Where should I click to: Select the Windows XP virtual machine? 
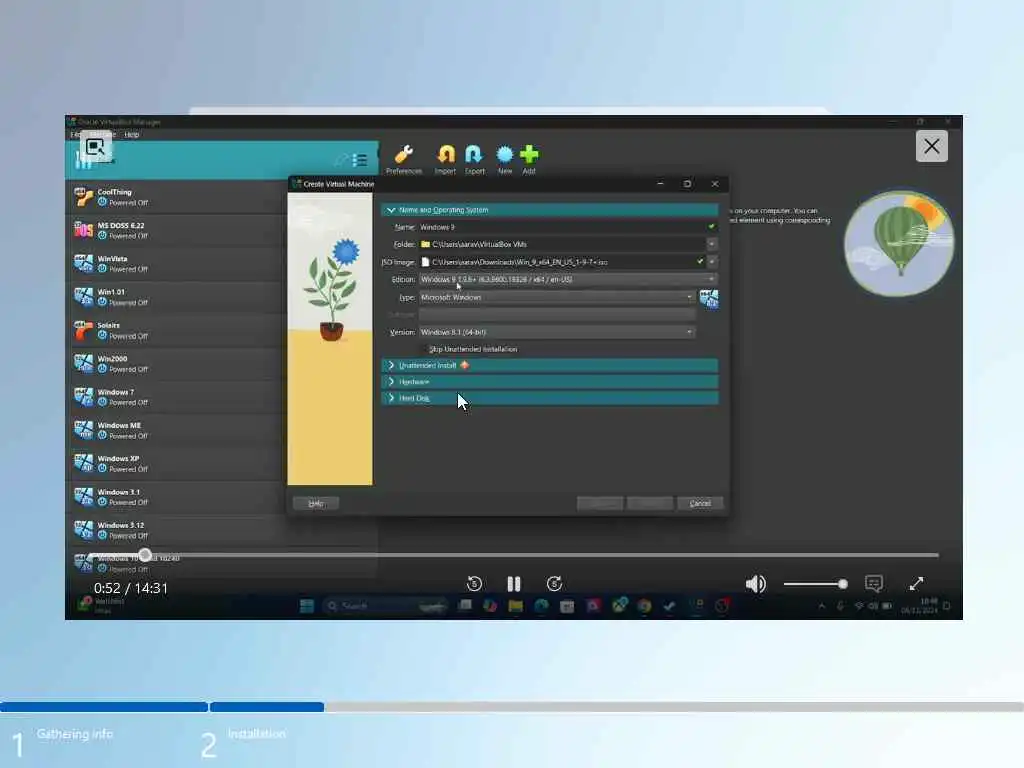click(x=176, y=464)
